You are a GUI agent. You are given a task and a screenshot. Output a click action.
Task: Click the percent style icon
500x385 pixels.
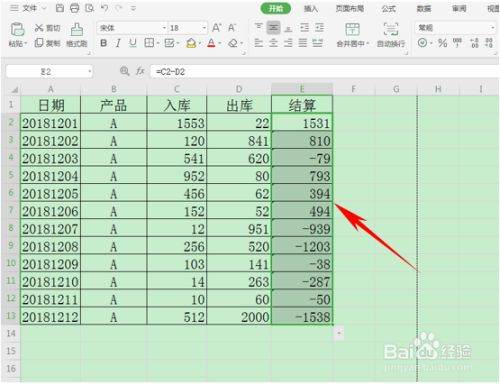(442, 43)
